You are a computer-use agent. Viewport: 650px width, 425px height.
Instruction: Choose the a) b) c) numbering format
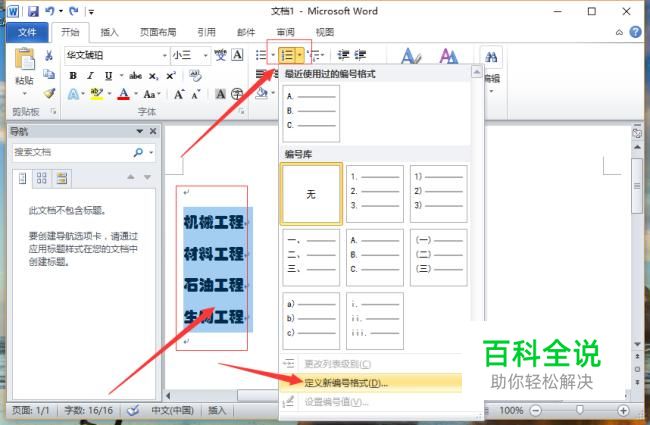click(x=311, y=321)
